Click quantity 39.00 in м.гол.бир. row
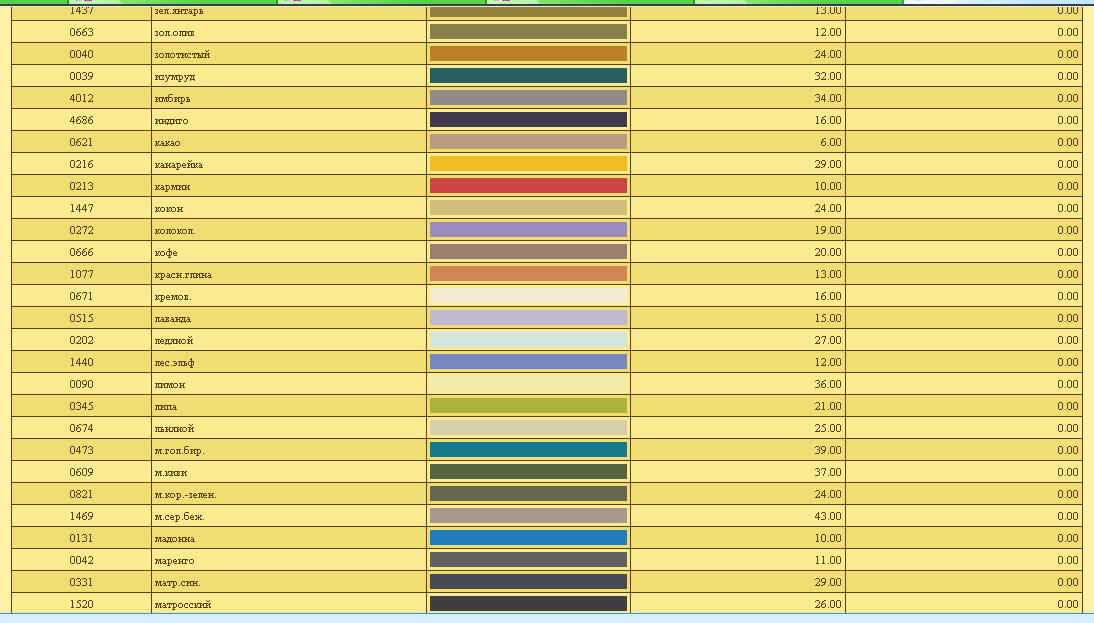This screenshot has height=623, width=1094. point(827,450)
